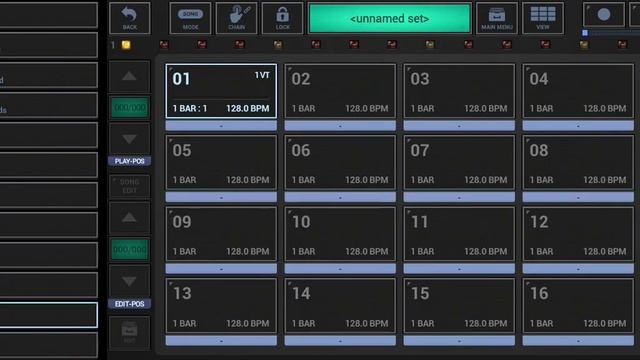Image resolution: width=640 pixels, height=360 pixels.
Task: Click the small blue slider handle below record
Action: 585,33
